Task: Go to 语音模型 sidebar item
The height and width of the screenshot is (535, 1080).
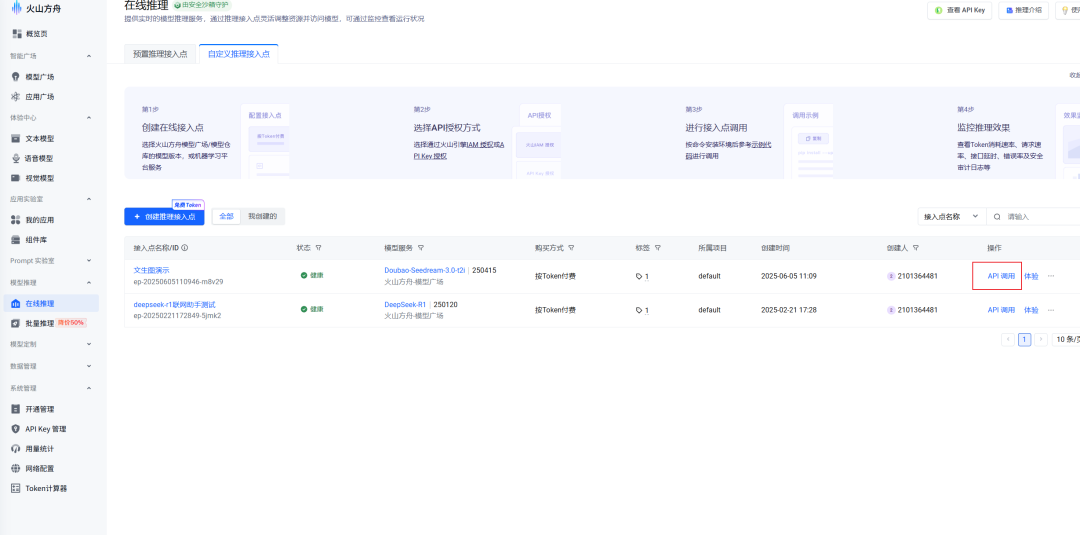Action: [x=39, y=158]
